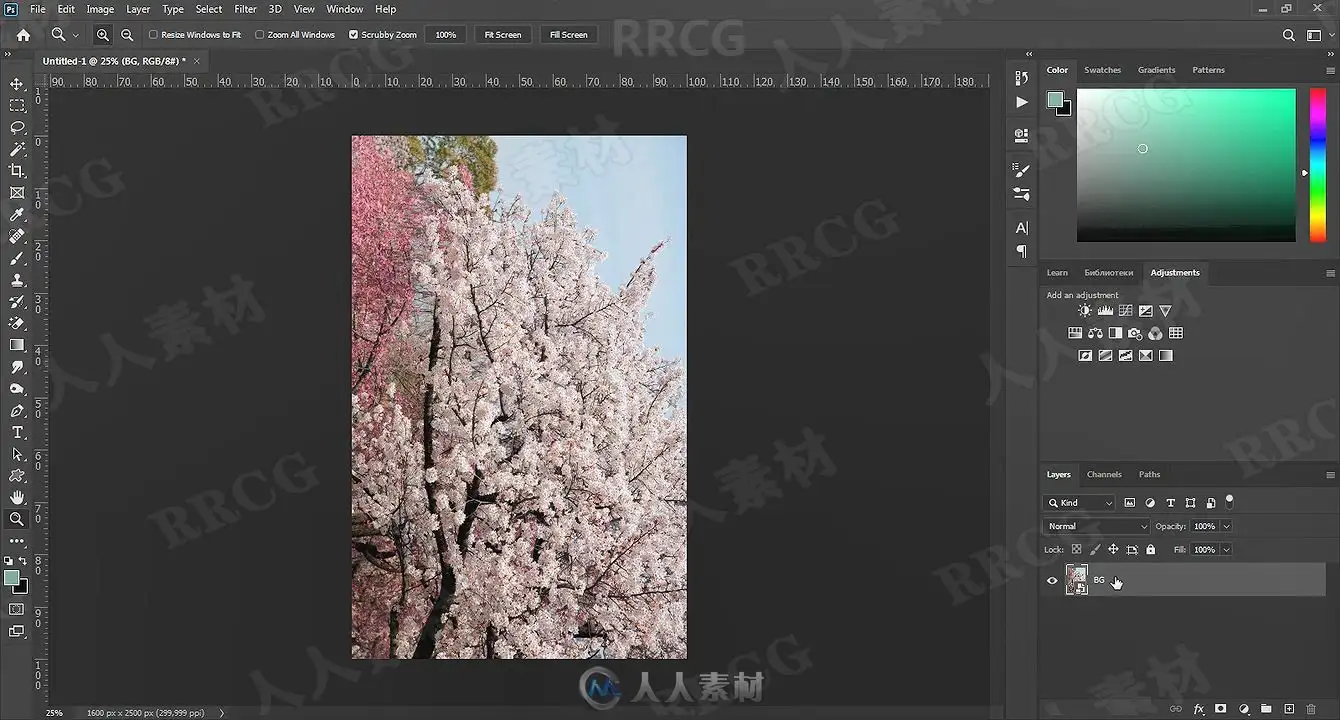The height and width of the screenshot is (720, 1340).
Task: Hide the BG layer with the eye
Action: point(1051,580)
